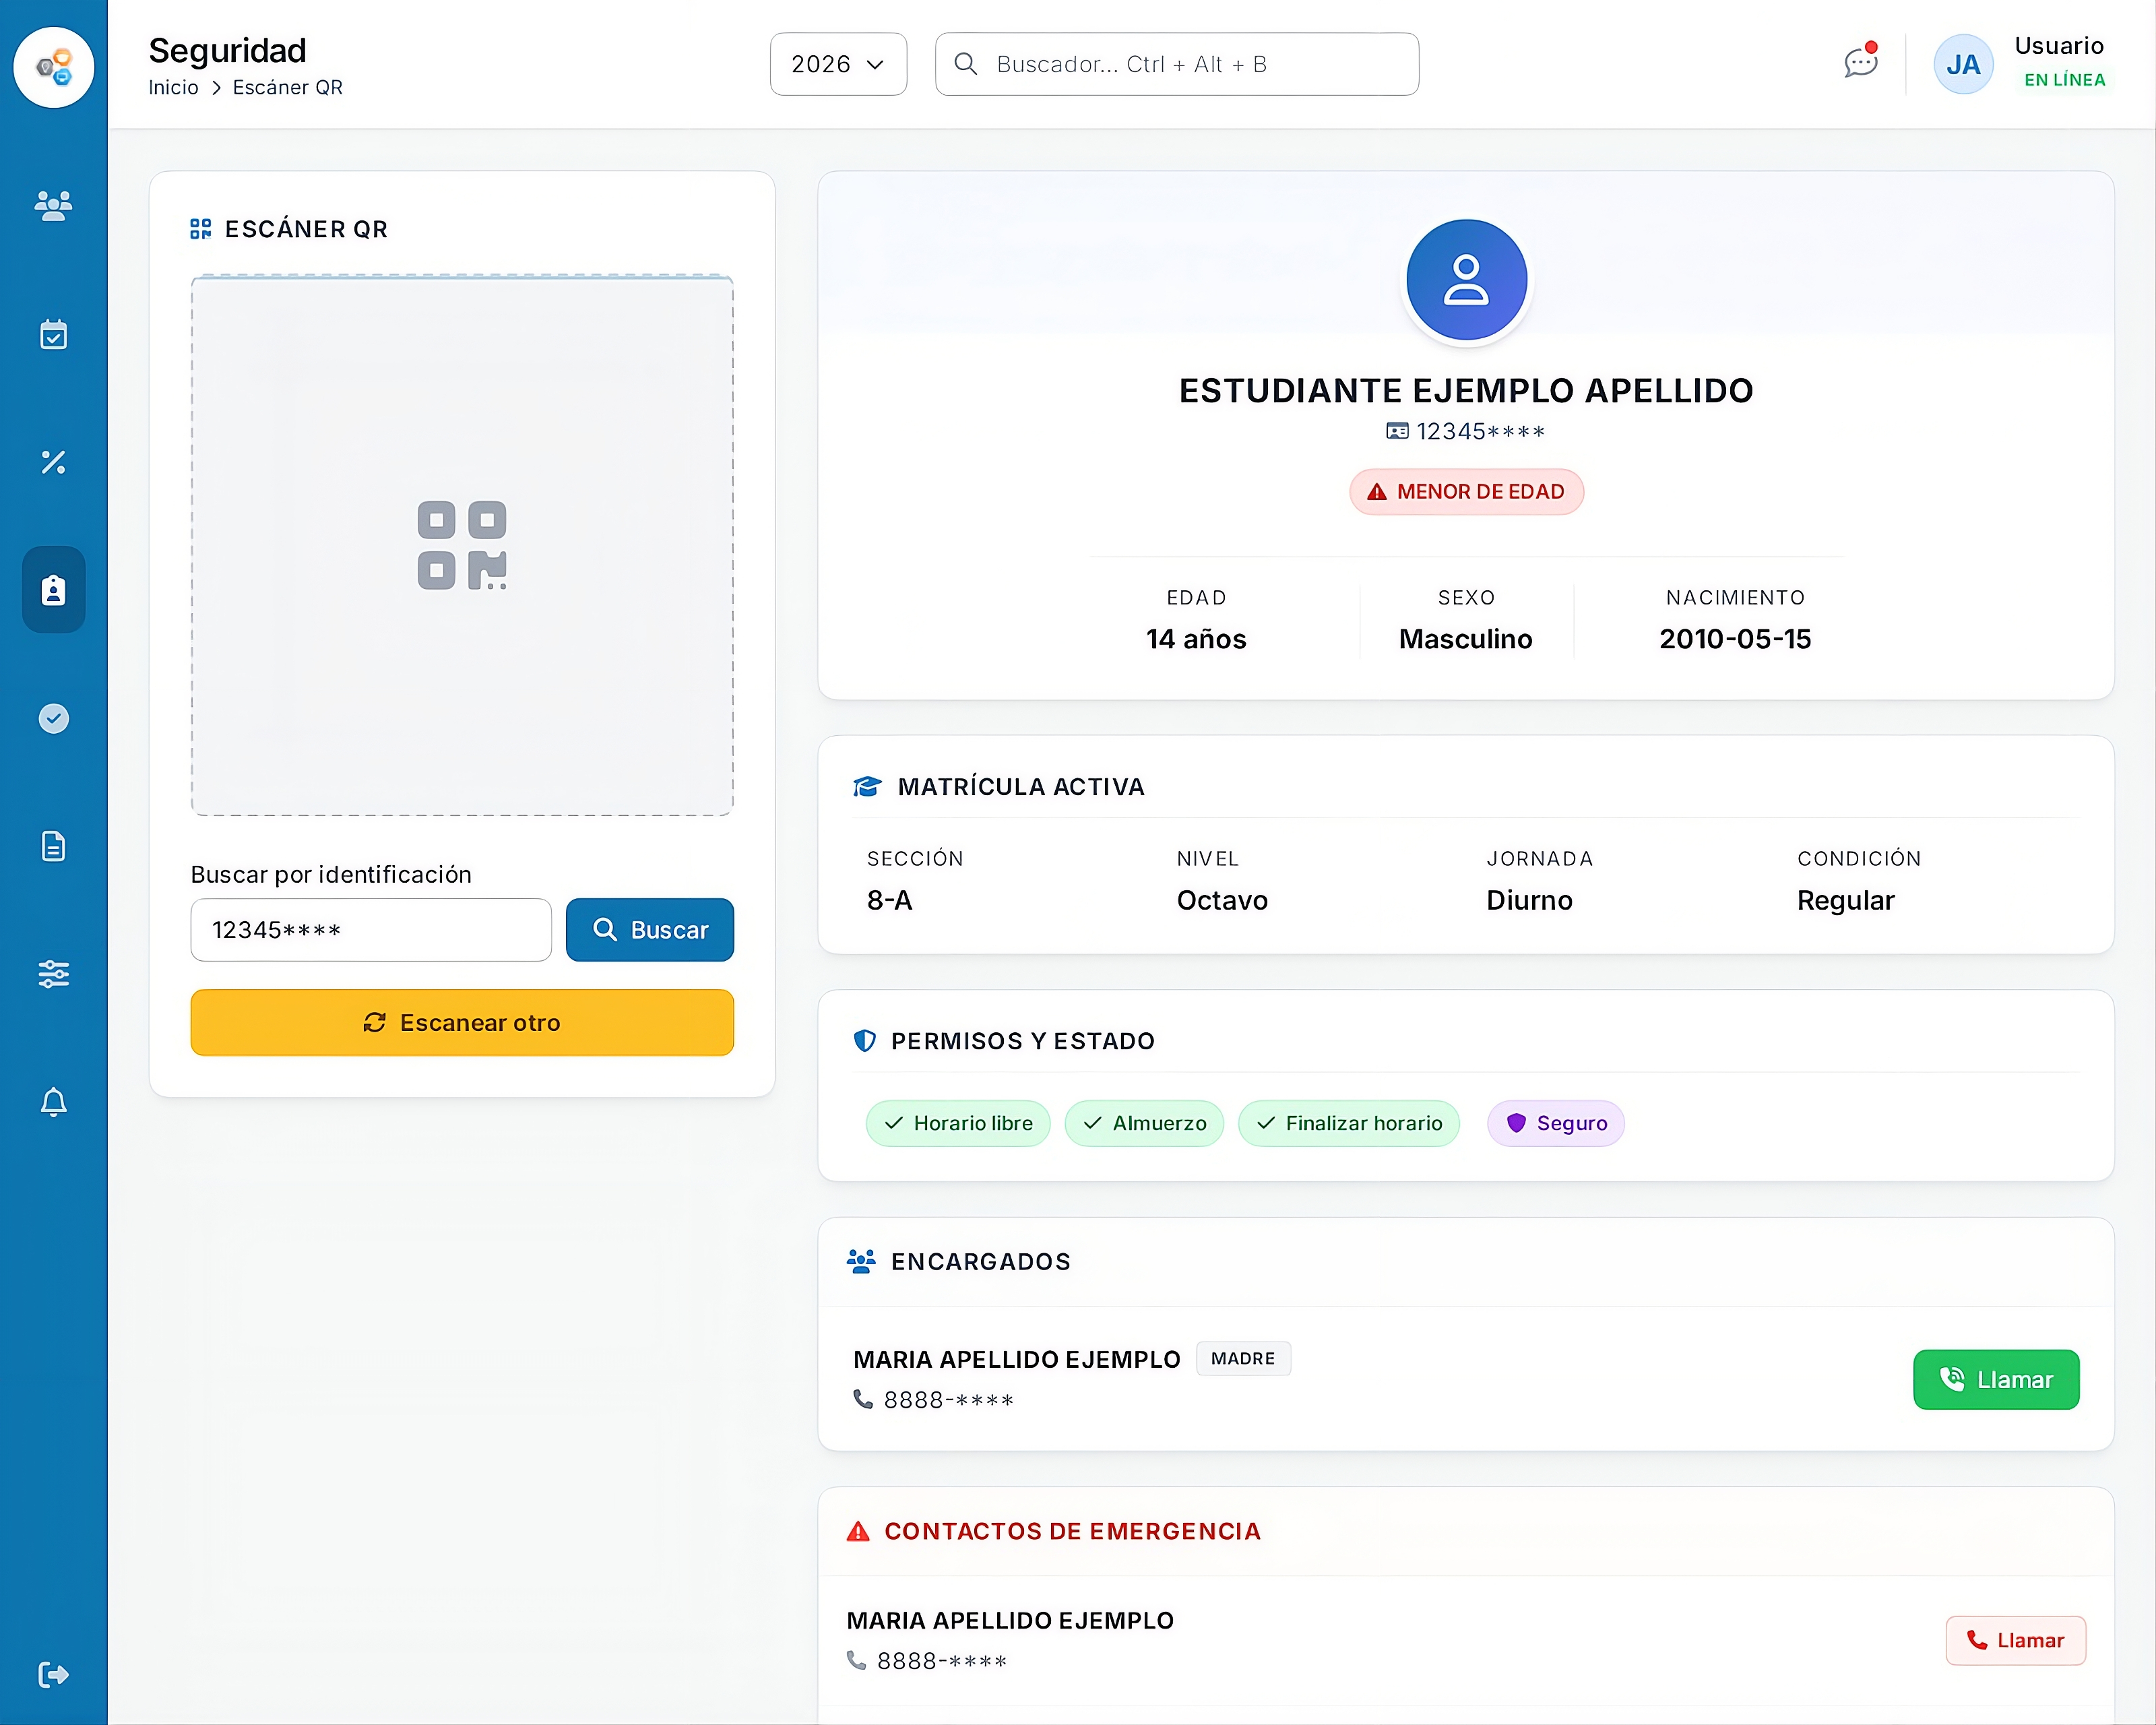2156x1725 pixels.
Task: Click the blue Buscar button
Action: point(650,930)
